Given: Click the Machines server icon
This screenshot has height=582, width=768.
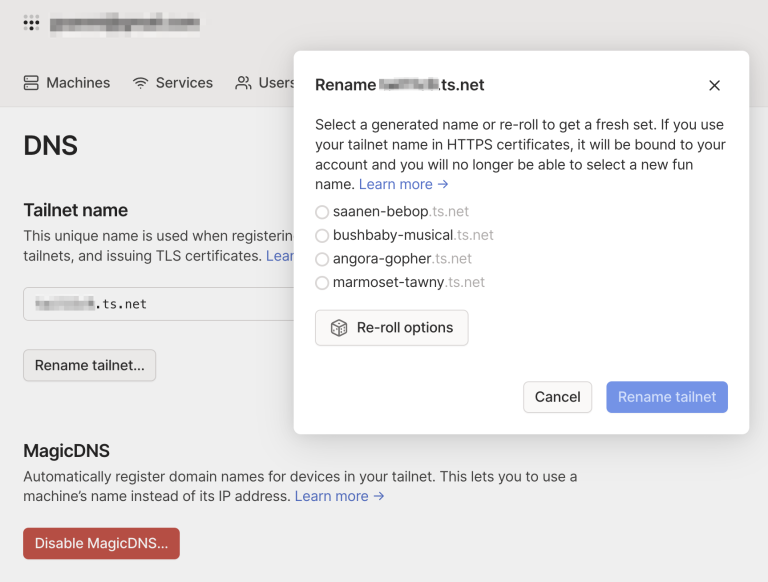Looking at the screenshot, I should coord(31,83).
